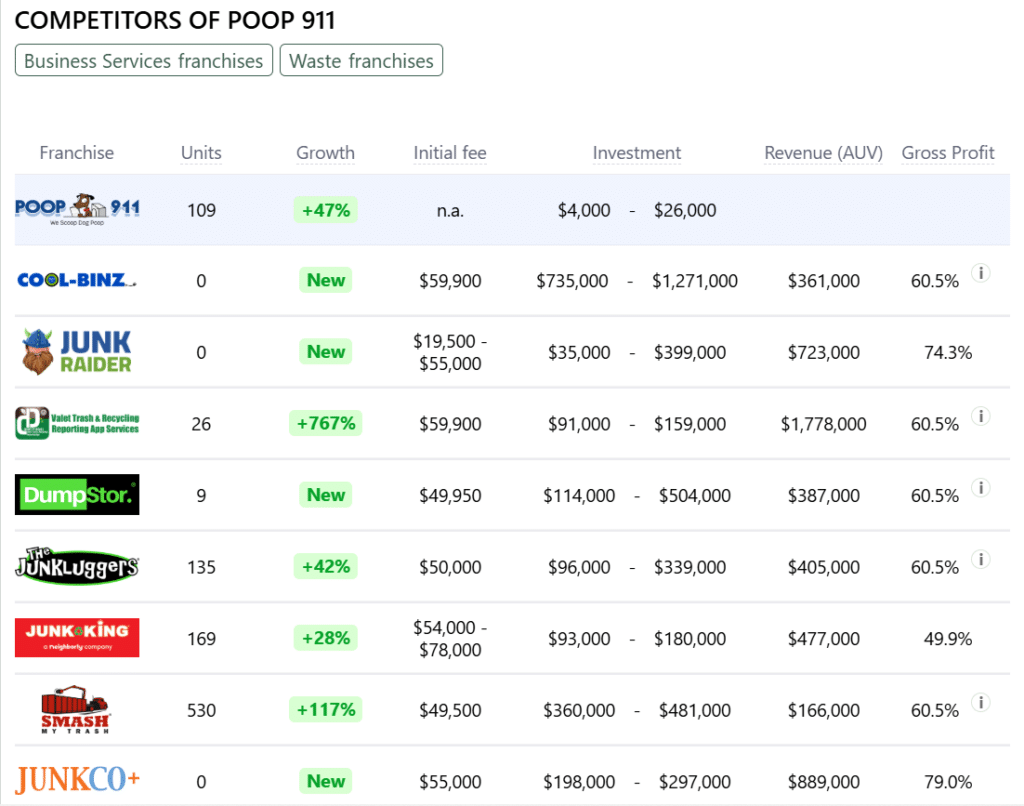Click info icon in Smash My Trash row
Viewport: 1024px width, 806px height.
(980, 702)
